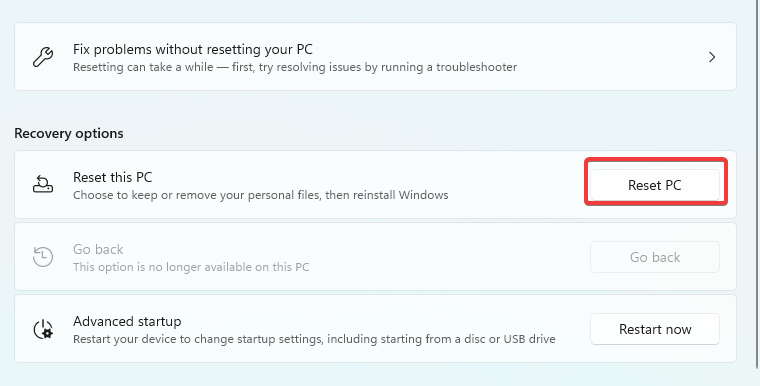Click the vertical scrollbar at right edge

[x=758, y=184]
